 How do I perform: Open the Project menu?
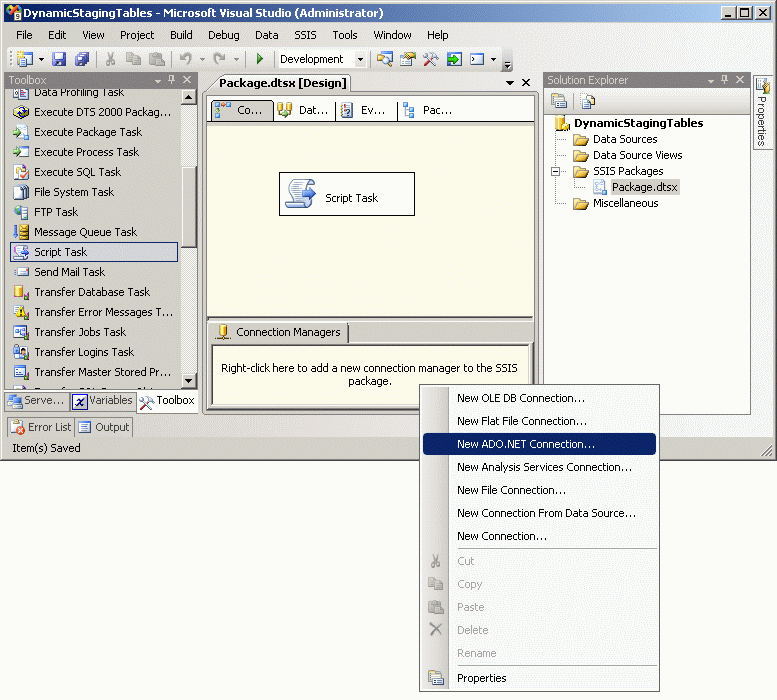(x=137, y=35)
